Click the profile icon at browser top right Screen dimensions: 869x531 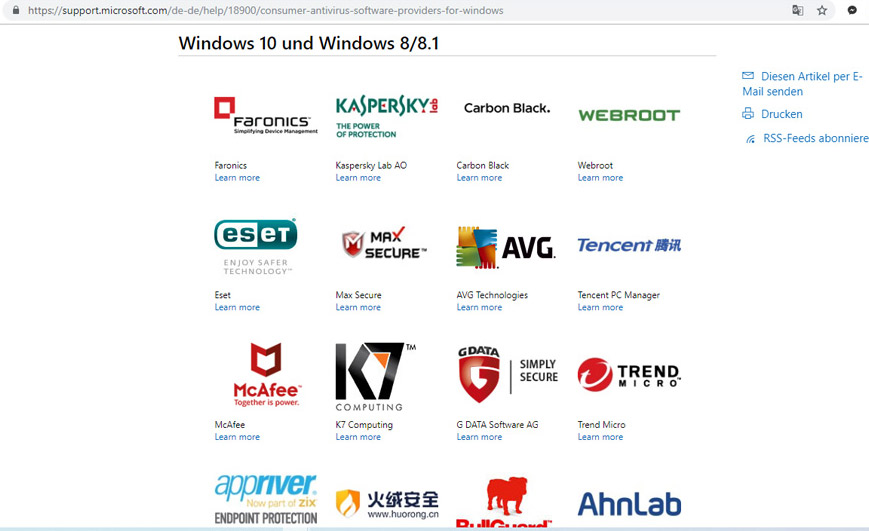pos(852,10)
